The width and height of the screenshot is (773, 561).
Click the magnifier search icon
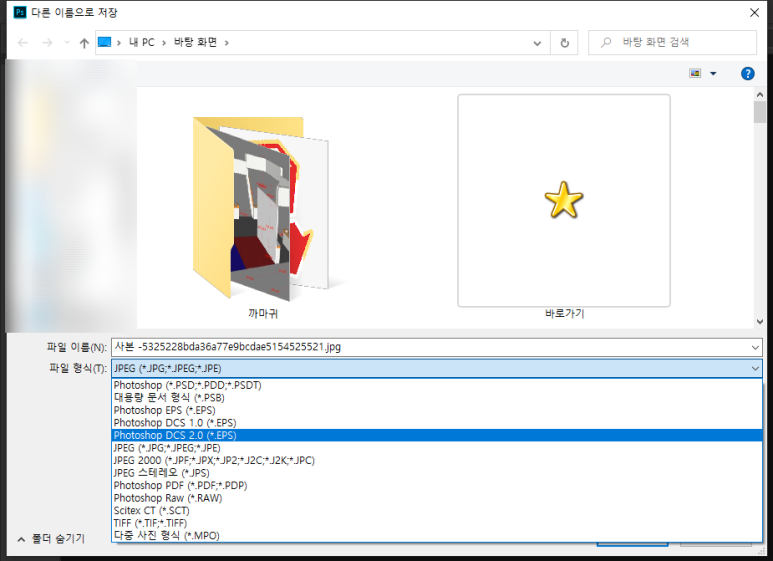(606, 42)
